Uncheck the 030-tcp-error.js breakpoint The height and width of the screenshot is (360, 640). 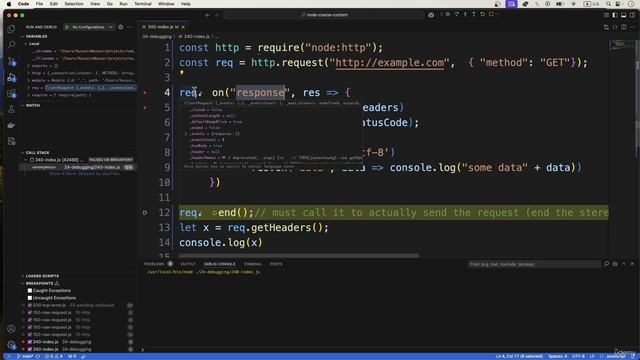[x=30, y=305]
